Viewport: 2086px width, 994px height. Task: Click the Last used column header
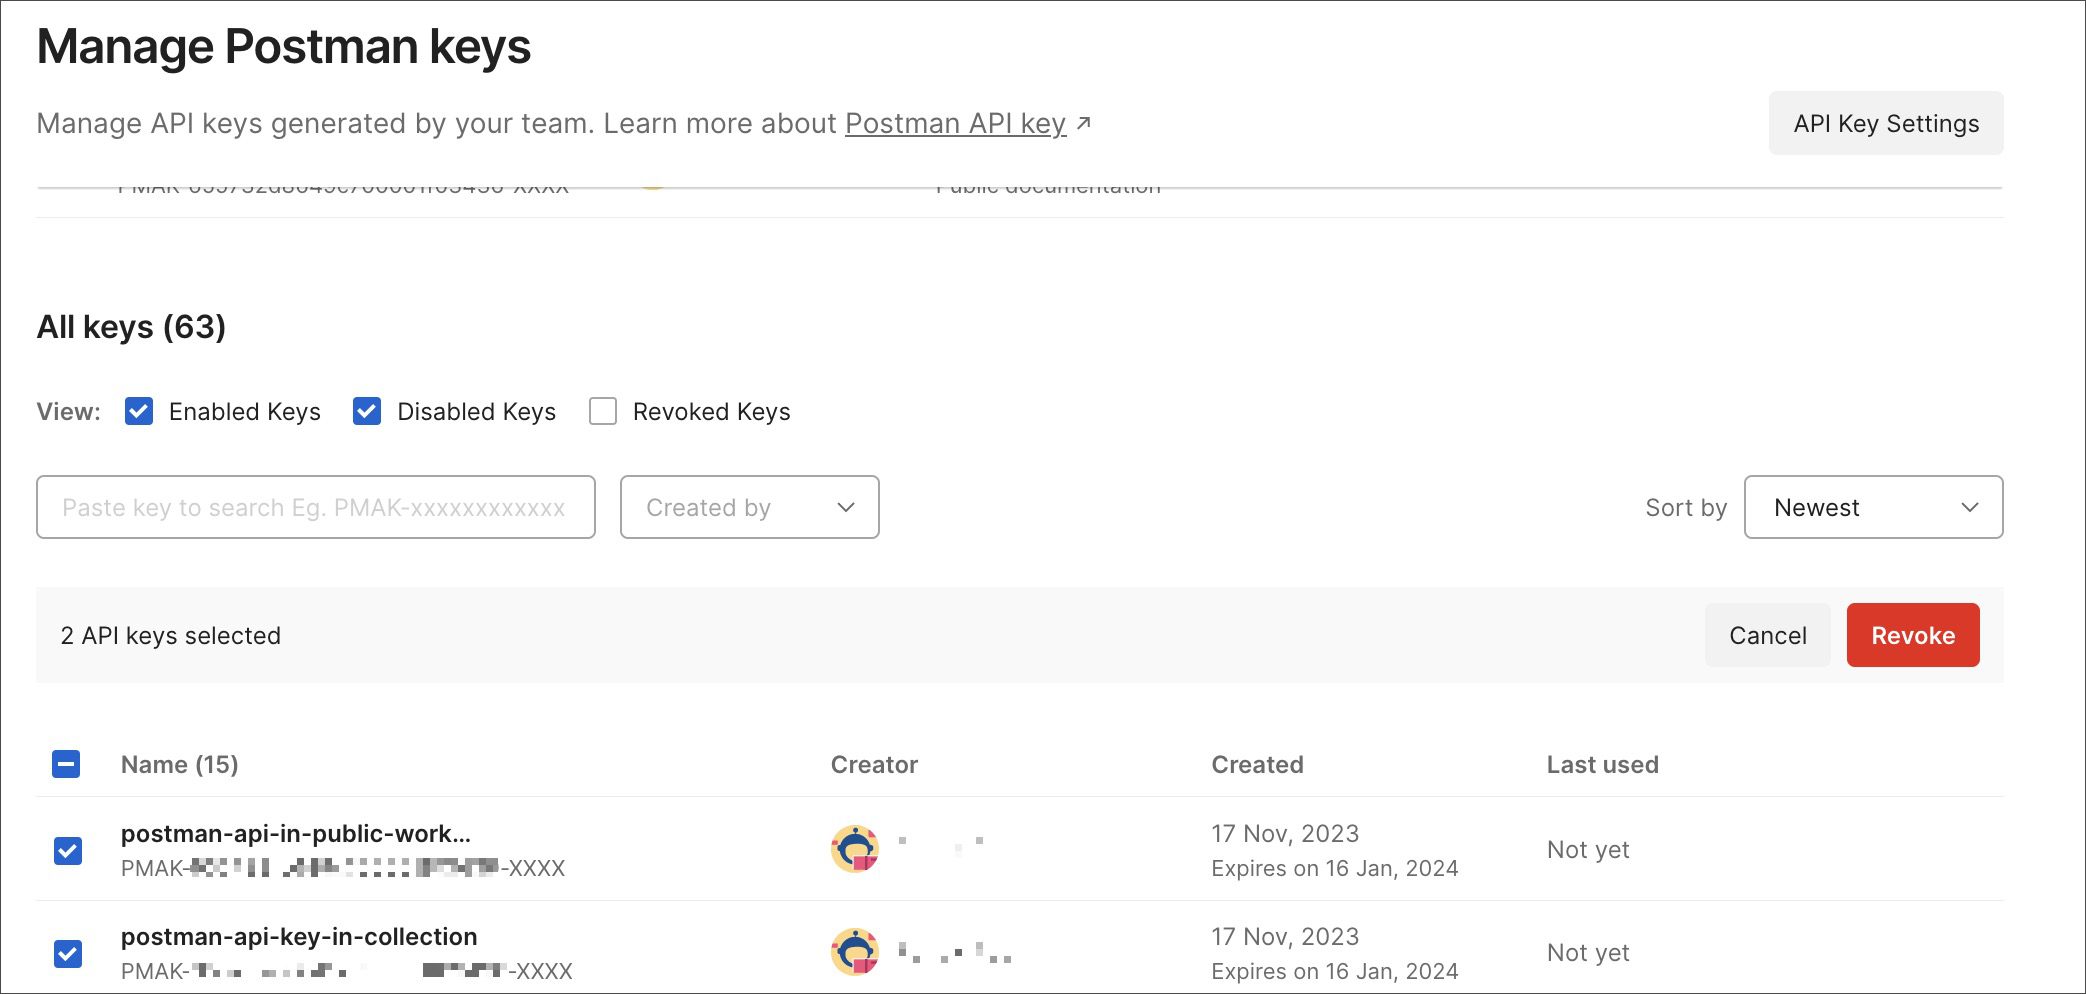click(1602, 764)
